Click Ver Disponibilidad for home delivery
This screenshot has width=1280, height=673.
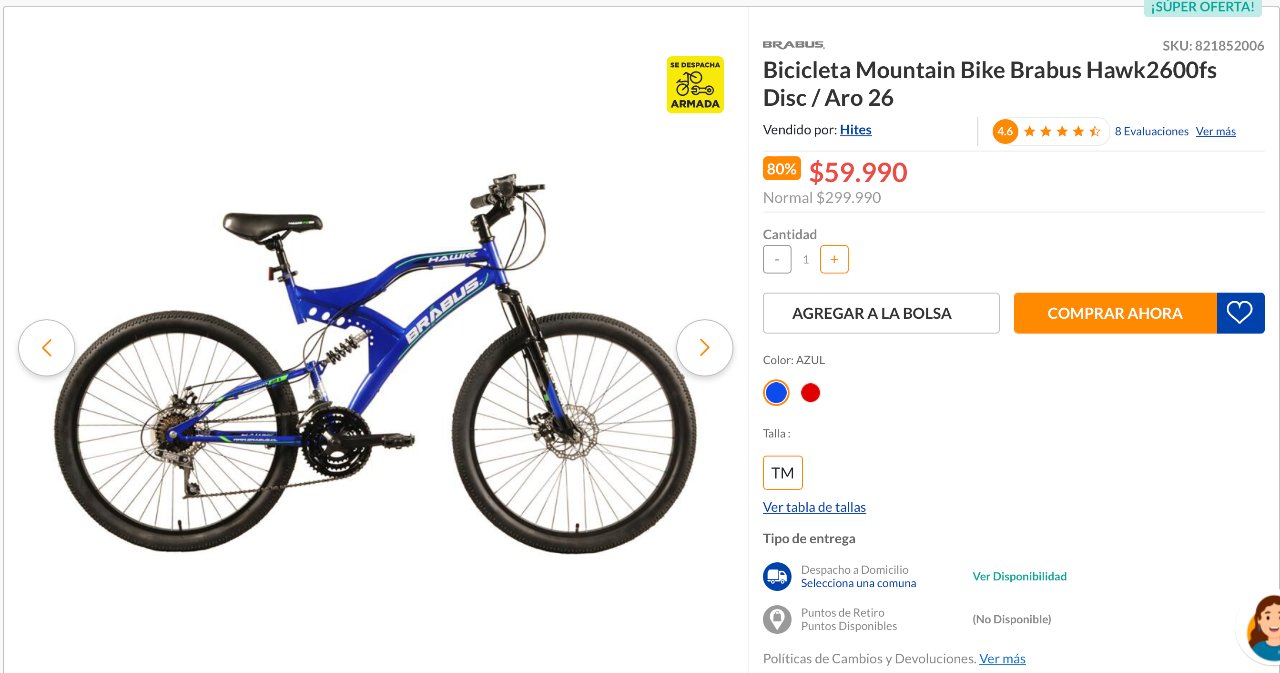(1020, 576)
